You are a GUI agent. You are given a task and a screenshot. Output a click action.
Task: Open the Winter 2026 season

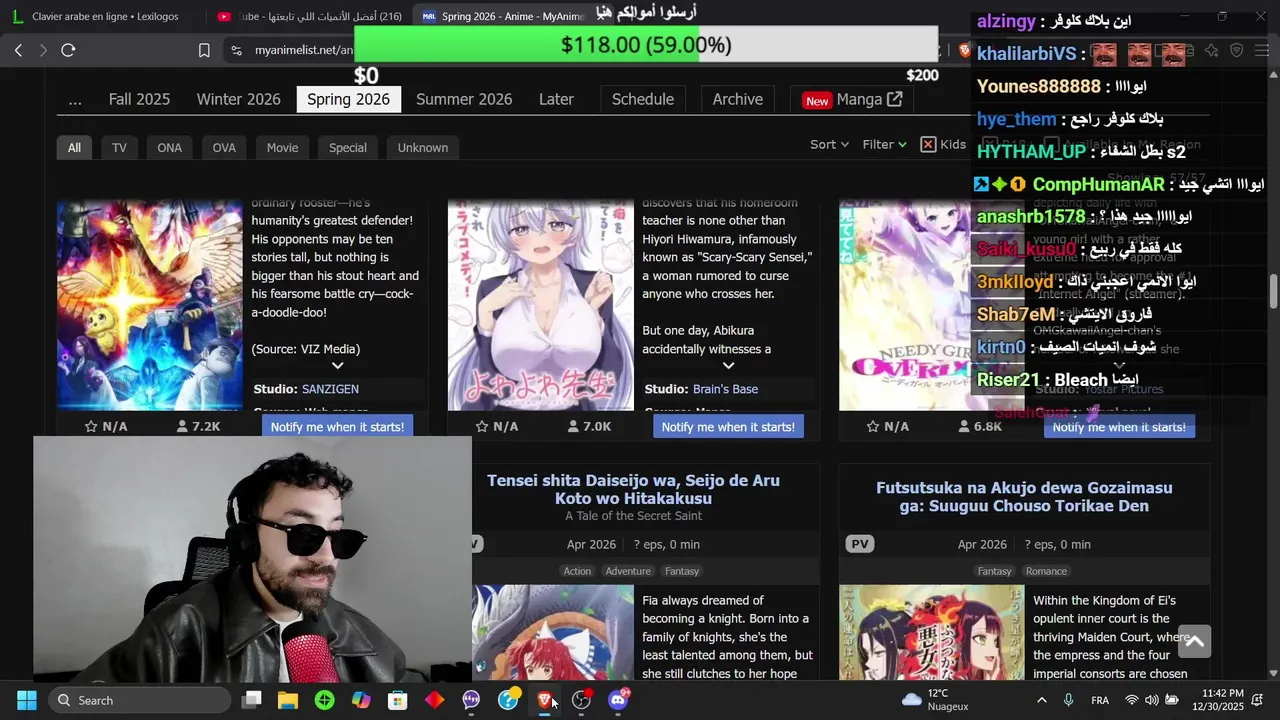[x=238, y=99]
